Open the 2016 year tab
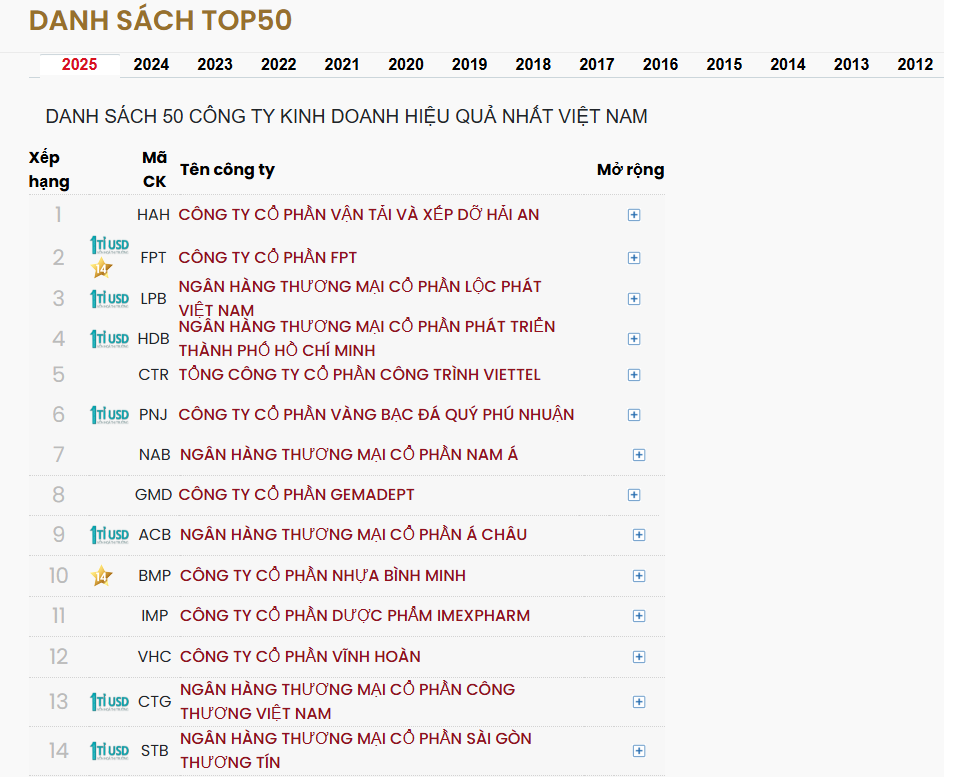The image size is (960, 777). (661, 64)
